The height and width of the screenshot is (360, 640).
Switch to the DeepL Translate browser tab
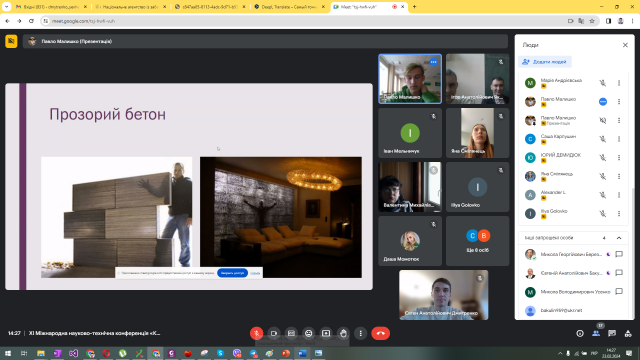tap(289, 7)
